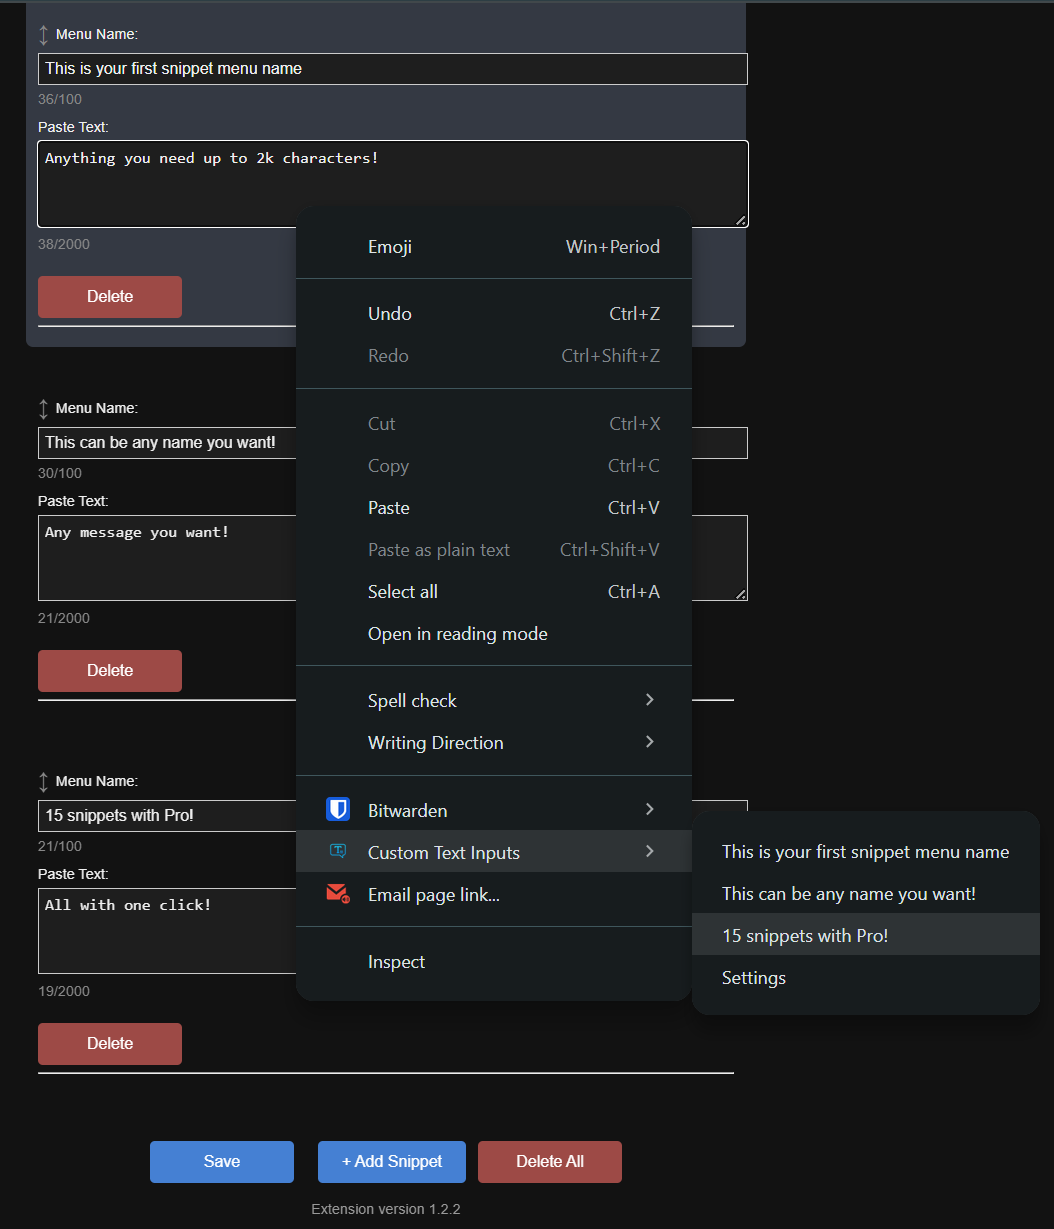Click the Bitwarden shield icon
Viewport: 1054px width, 1229px height.
[x=337, y=810]
